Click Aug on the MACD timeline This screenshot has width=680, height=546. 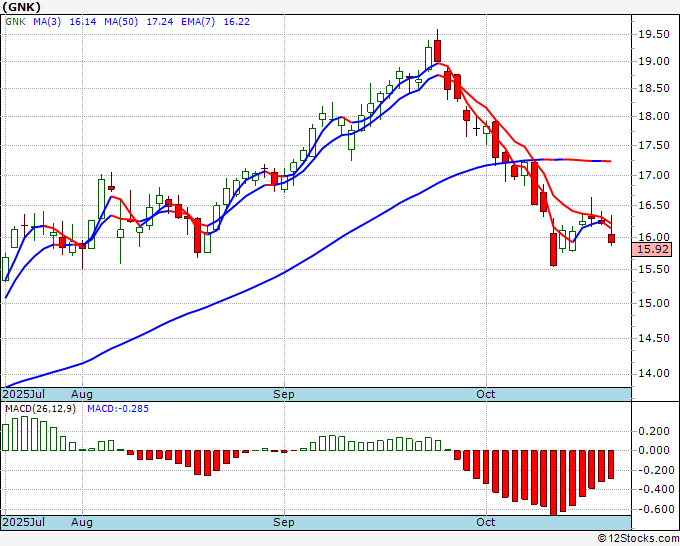pyautogui.click(x=82, y=522)
